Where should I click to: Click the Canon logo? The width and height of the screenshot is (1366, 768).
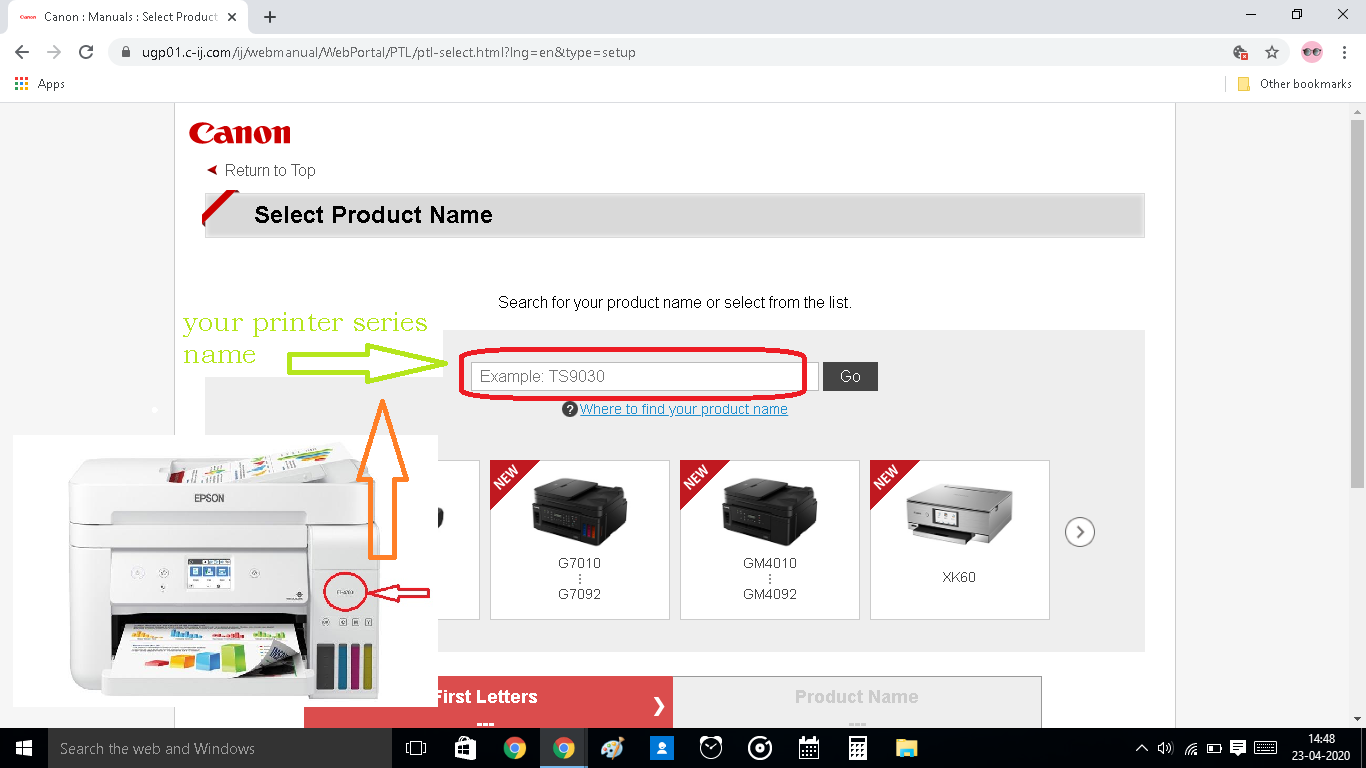tap(240, 133)
